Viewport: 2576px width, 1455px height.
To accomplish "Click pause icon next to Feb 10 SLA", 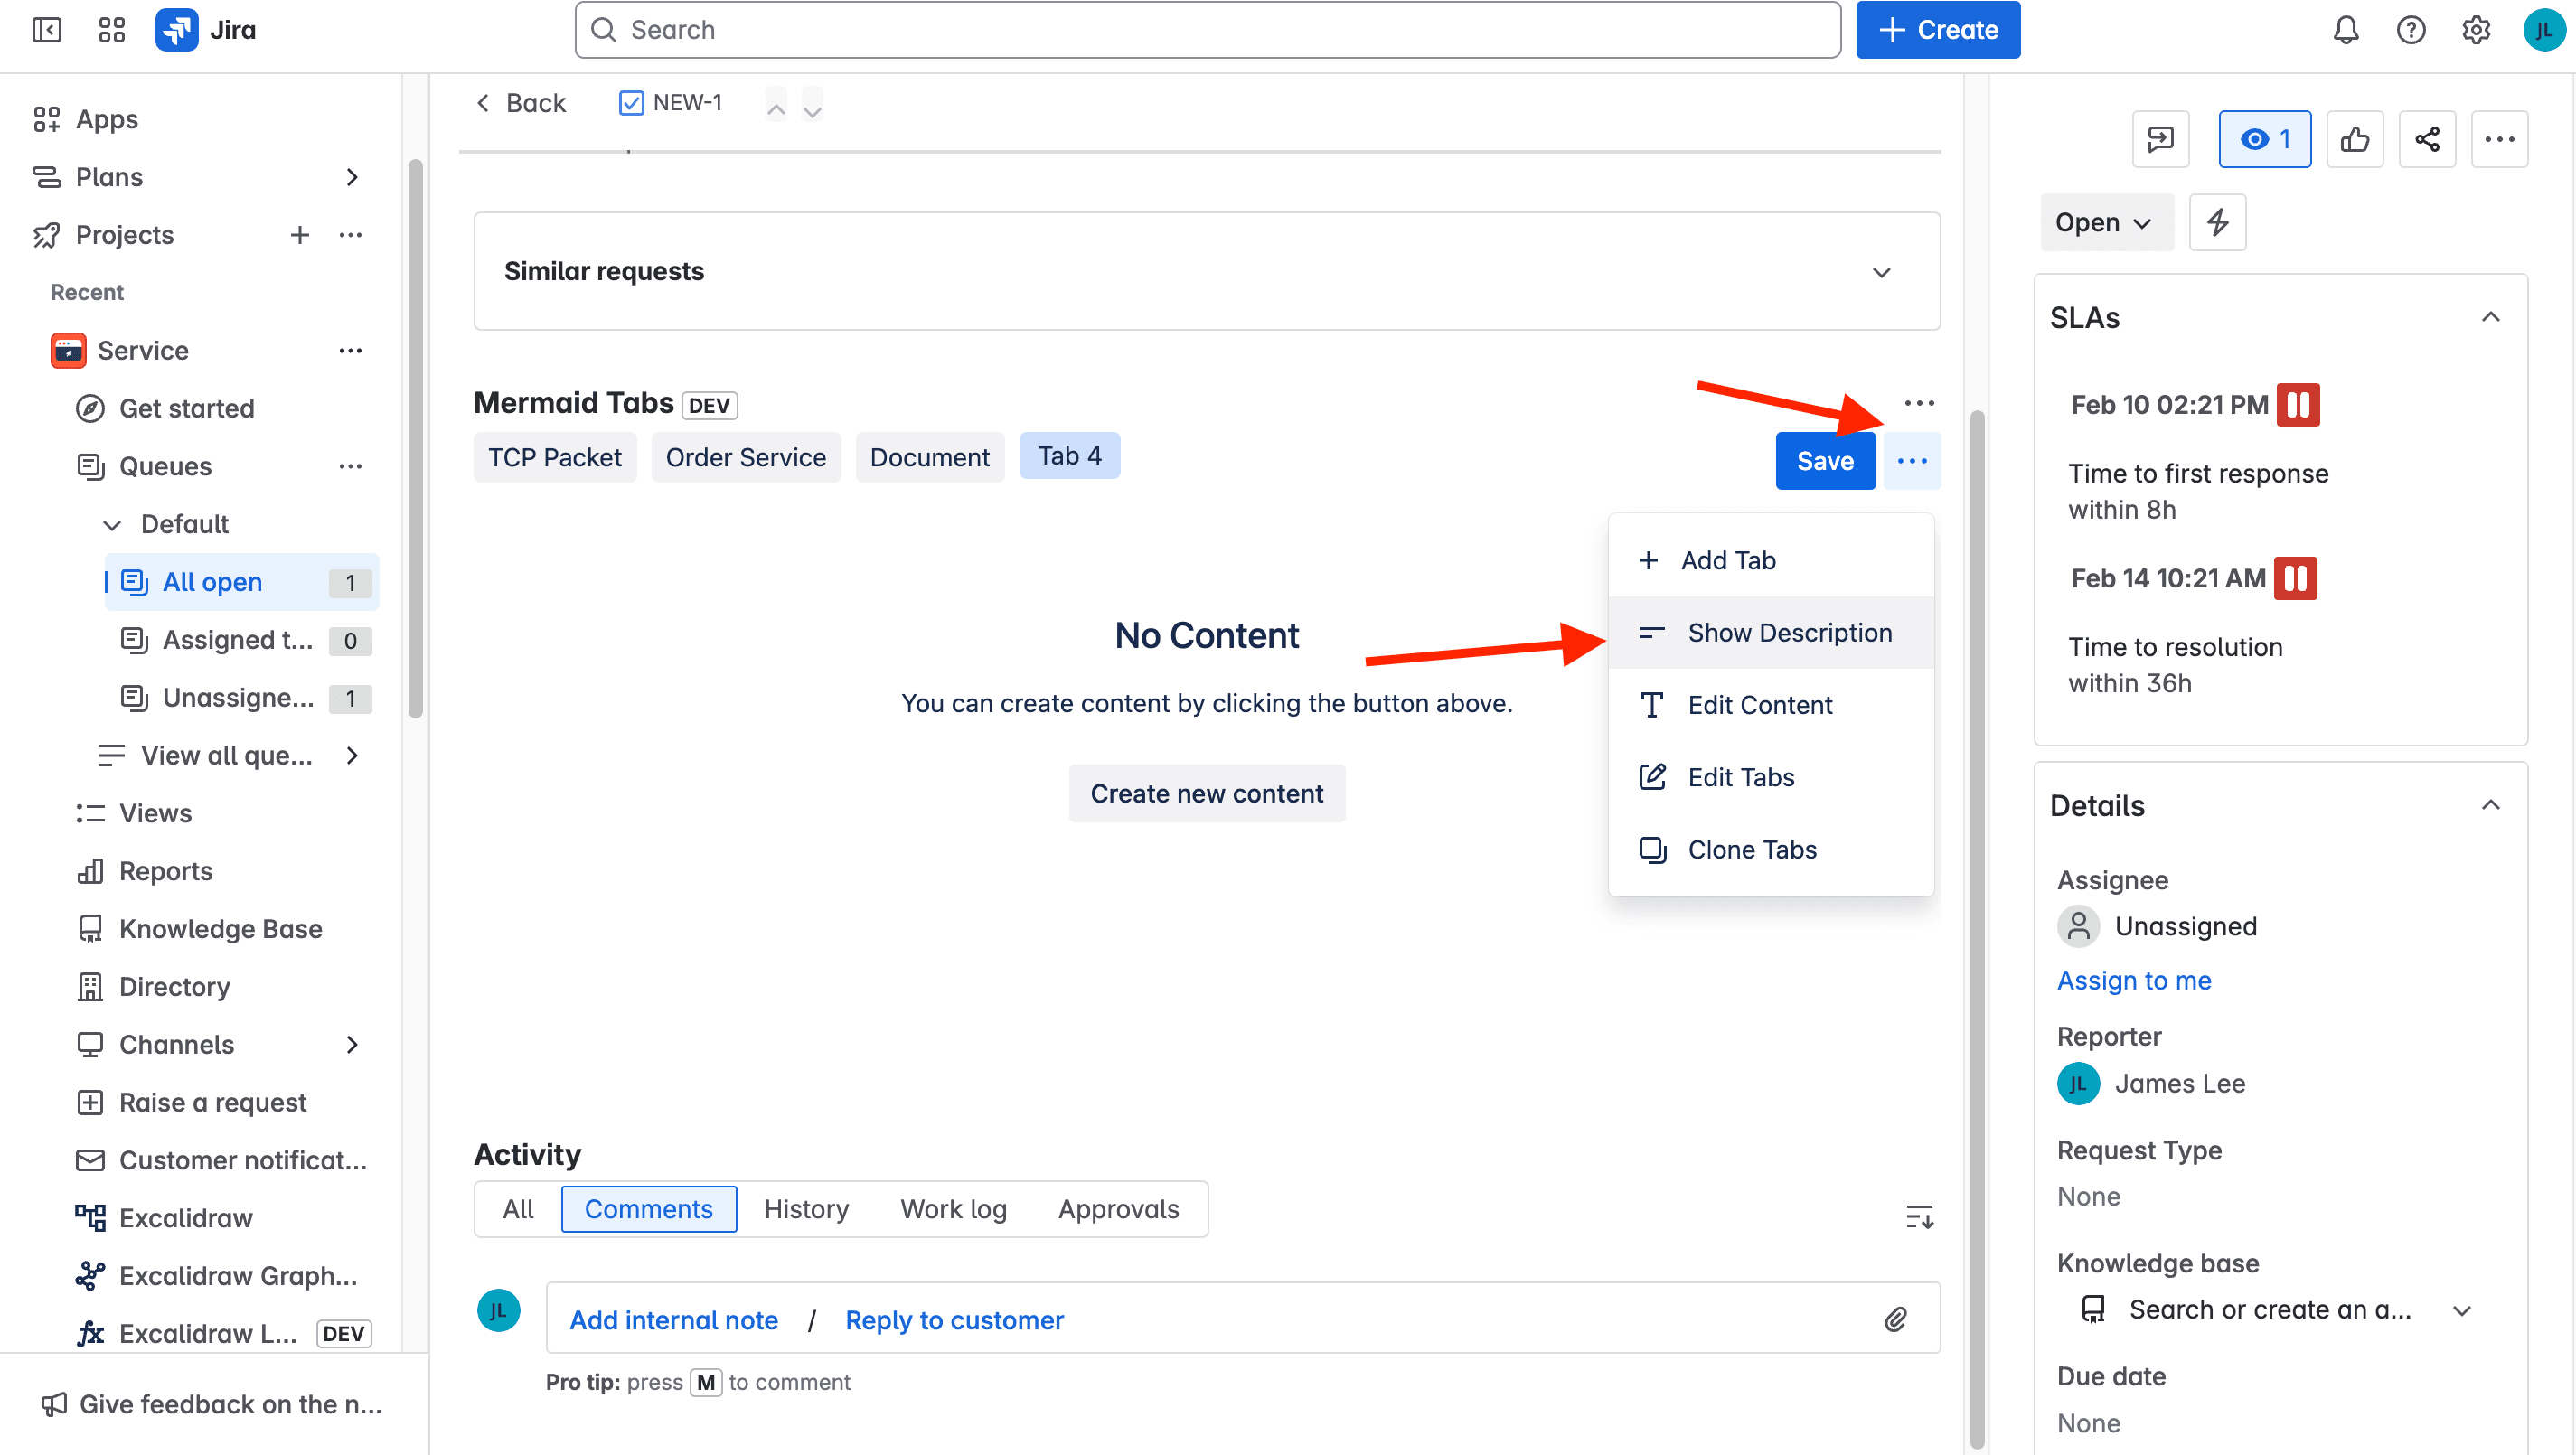I will [x=2298, y=405].
